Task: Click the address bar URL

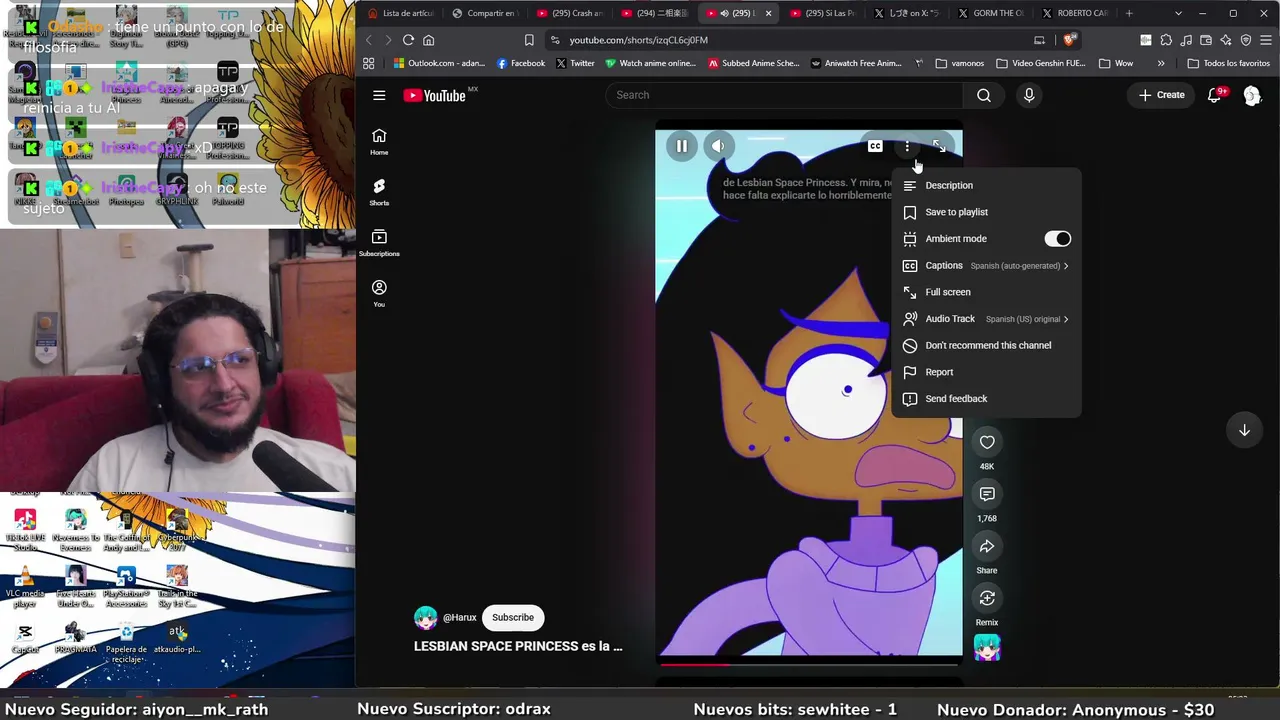Action: click(x=639, y=40)
